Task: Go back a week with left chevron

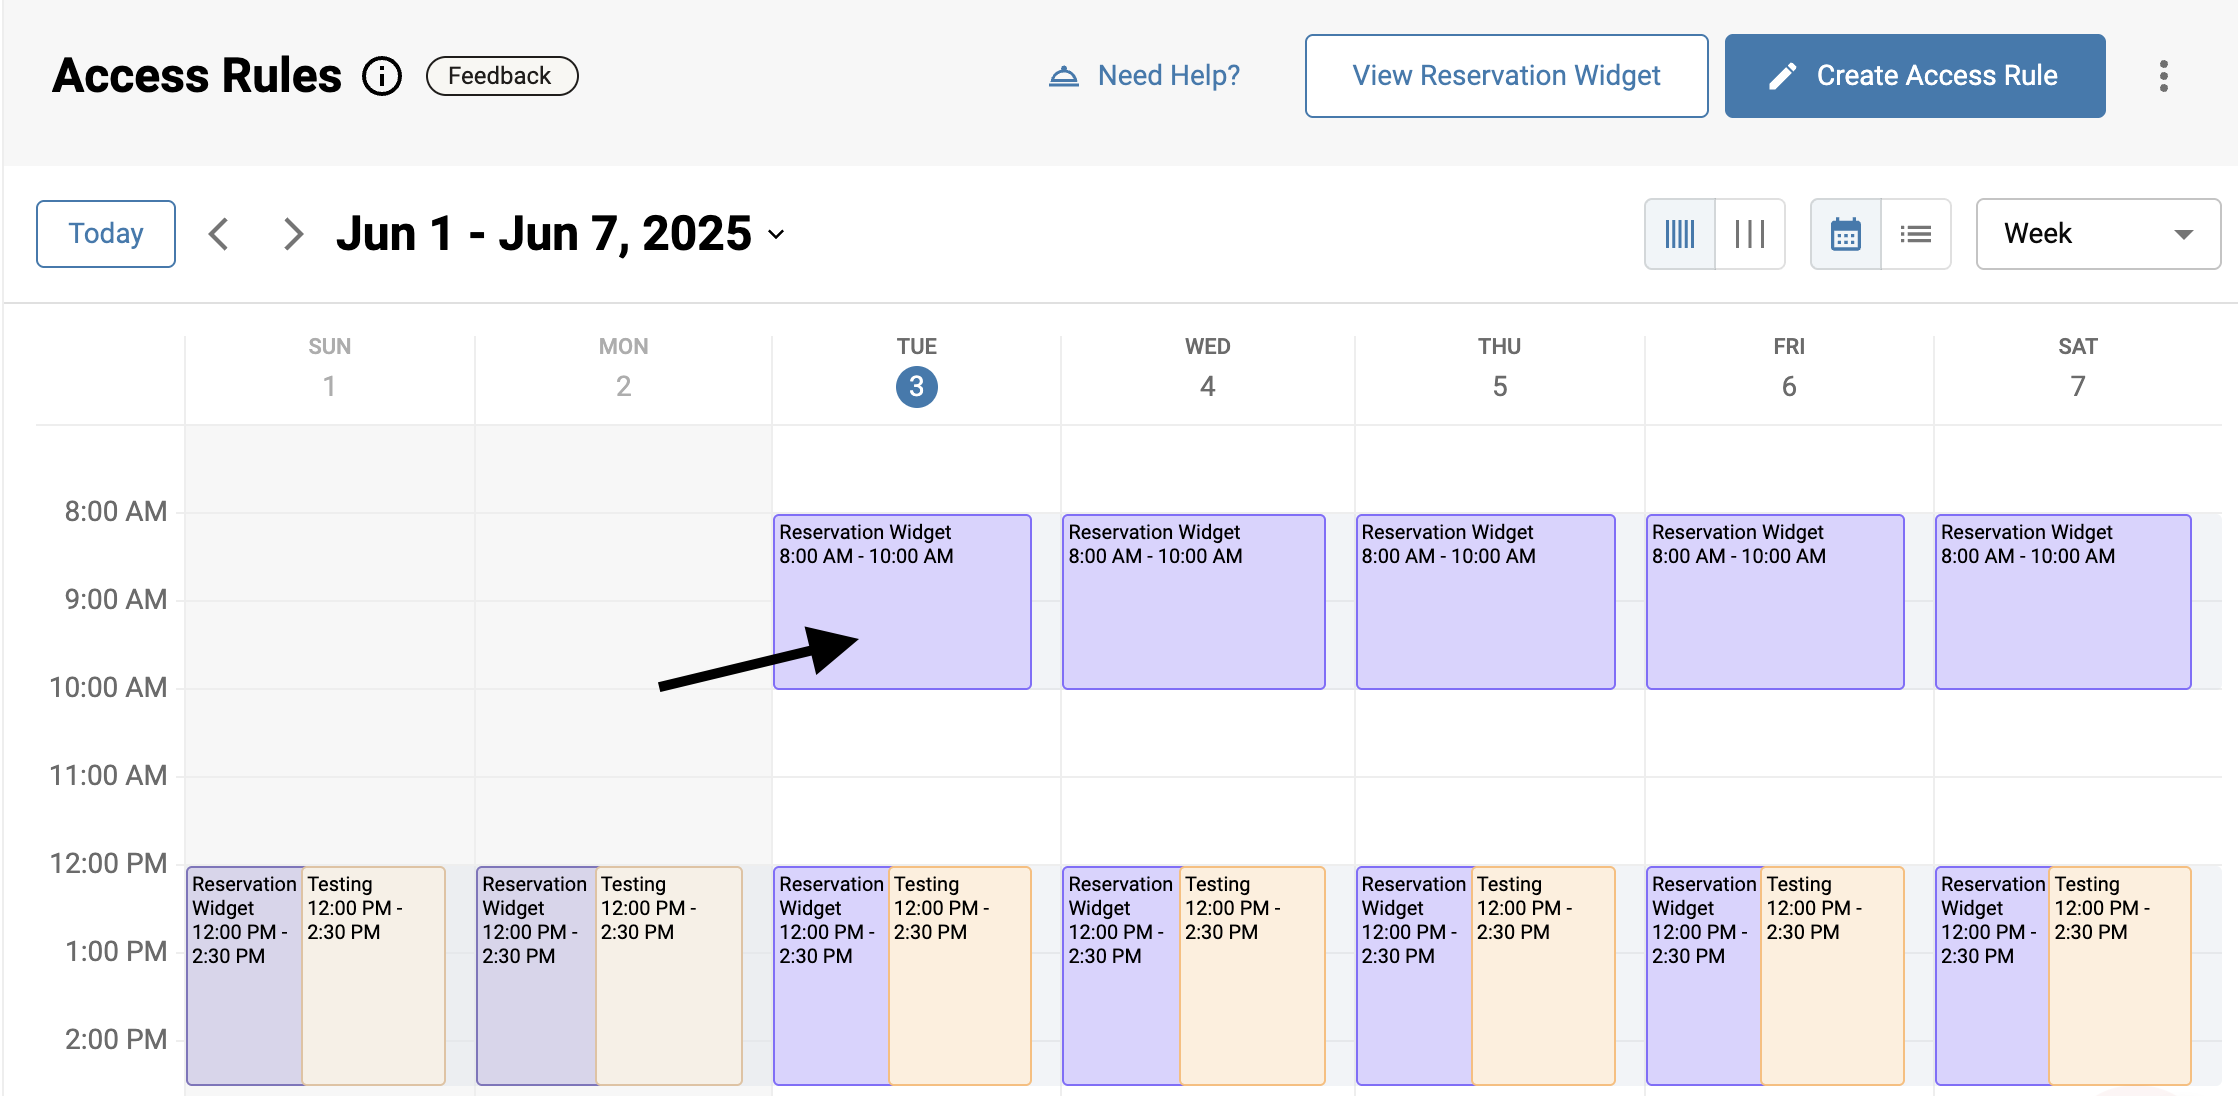Action: tap(218, 233)
